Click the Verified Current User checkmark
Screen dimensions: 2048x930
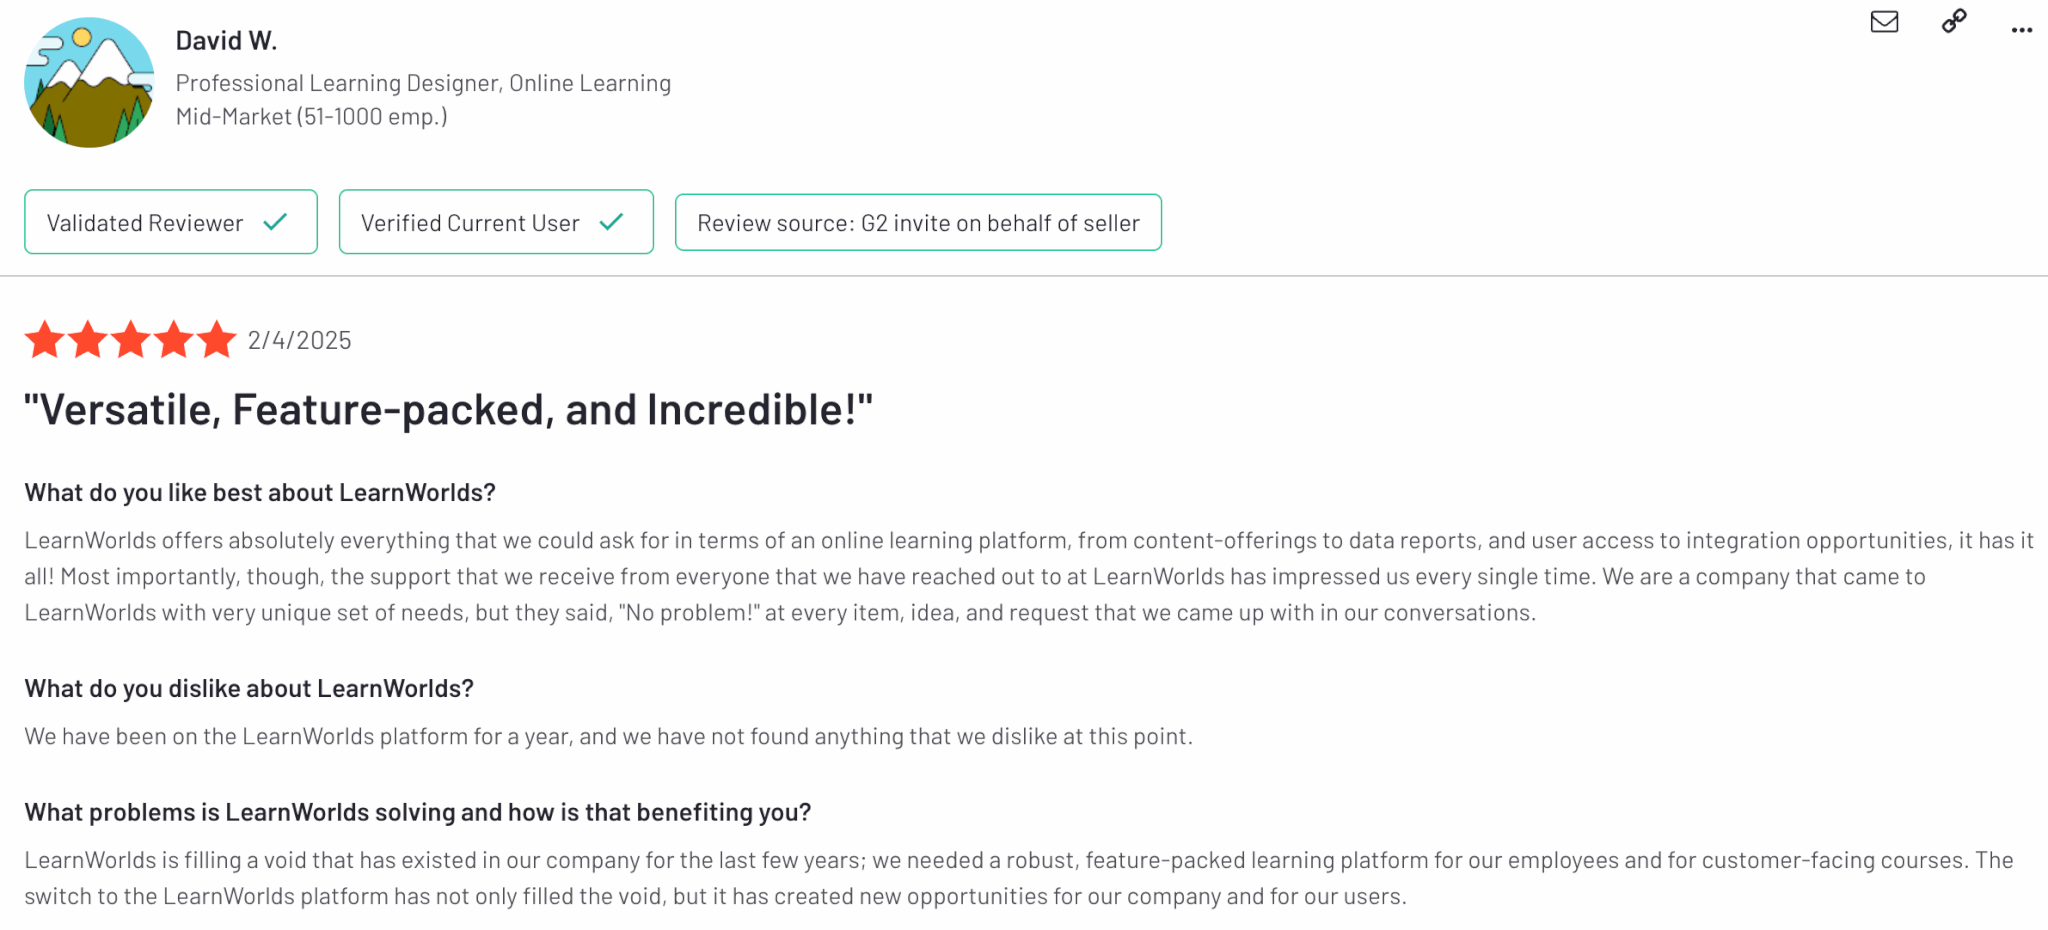click(611, 222)
